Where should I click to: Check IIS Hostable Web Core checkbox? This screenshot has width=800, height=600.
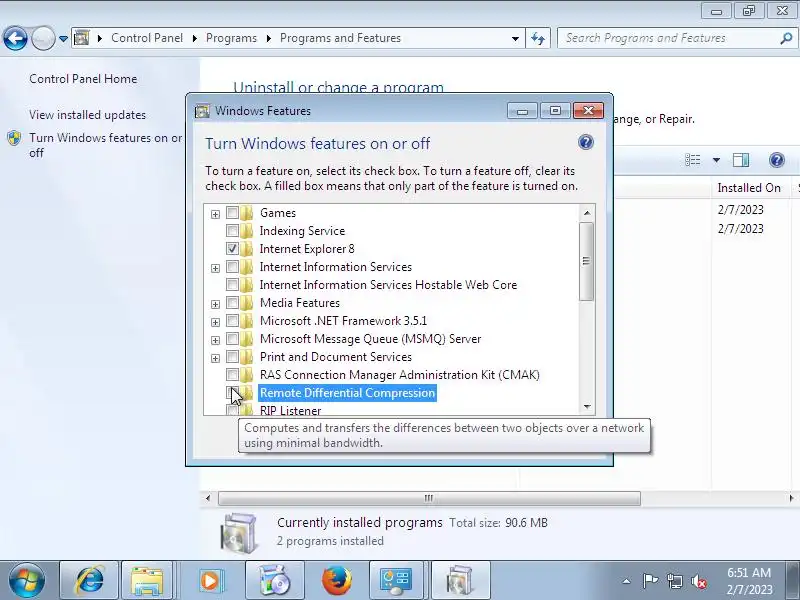[232, 284]
